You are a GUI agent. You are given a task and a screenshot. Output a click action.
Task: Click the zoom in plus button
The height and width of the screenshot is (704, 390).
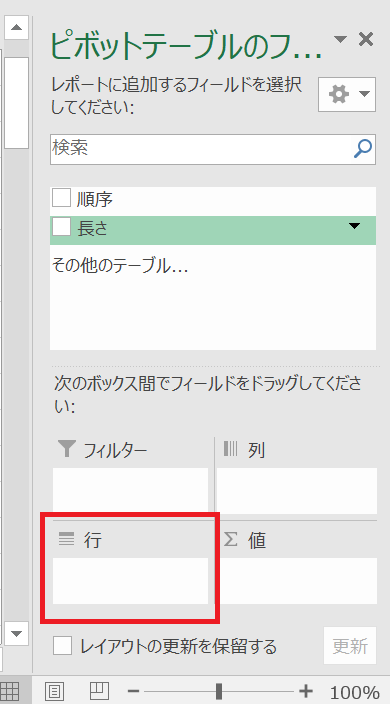(x=306, y=691)
